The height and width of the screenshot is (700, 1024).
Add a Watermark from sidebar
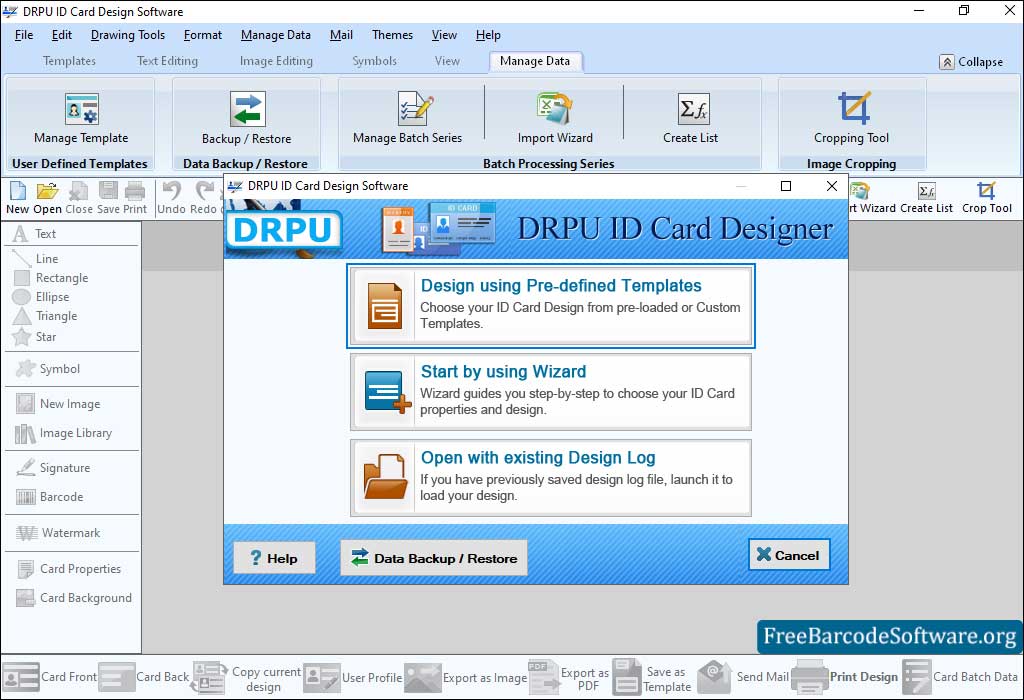click(x=58, y=533)
